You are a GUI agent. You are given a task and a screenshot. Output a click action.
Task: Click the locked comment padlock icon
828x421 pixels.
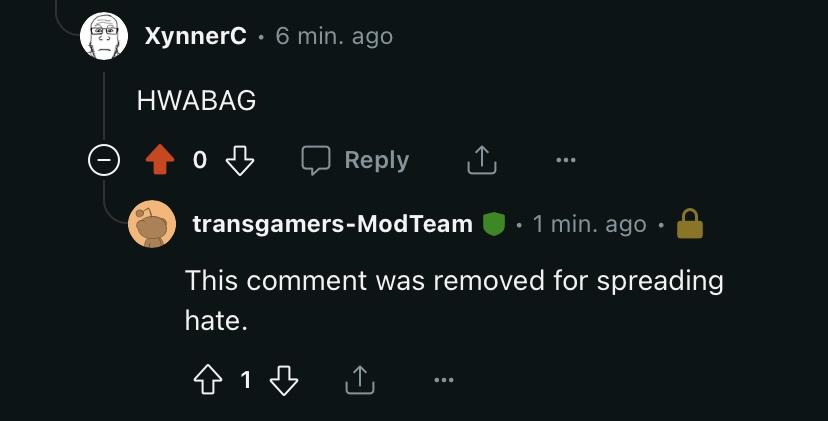click(x=690, y=225)
